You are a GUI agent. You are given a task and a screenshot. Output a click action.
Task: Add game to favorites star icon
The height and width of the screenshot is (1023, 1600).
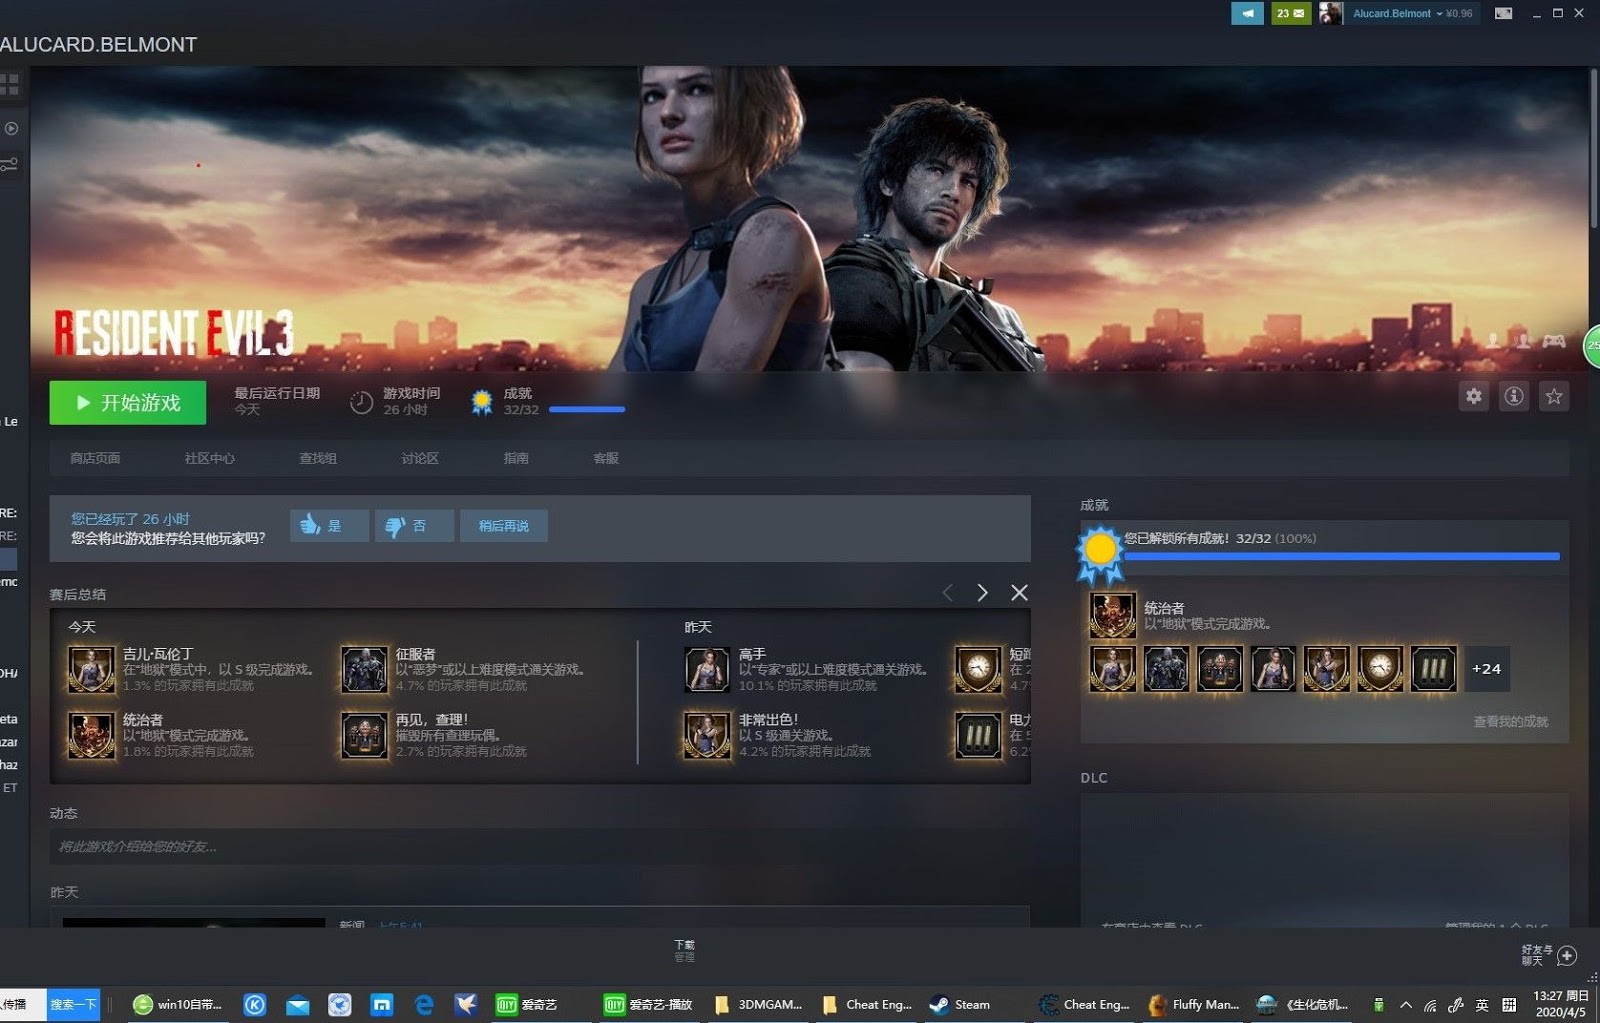click(1554, 396)
